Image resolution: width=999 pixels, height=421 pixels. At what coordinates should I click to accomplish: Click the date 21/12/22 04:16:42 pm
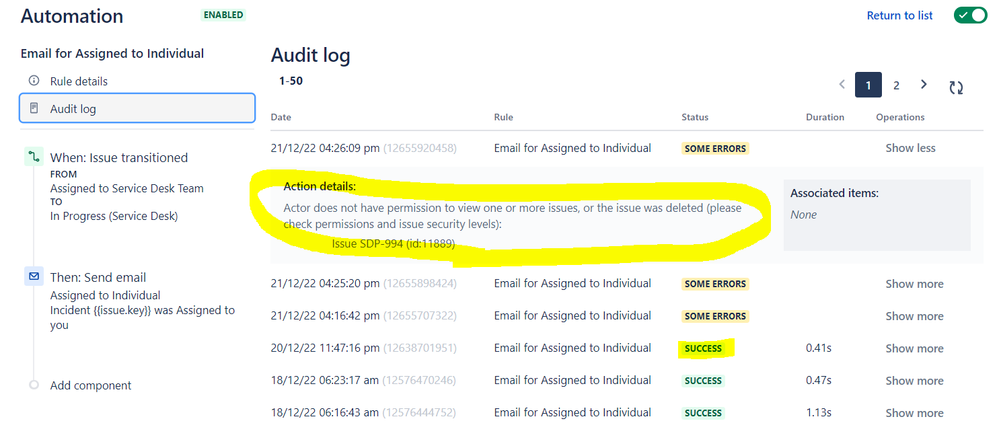coord(325,316)
